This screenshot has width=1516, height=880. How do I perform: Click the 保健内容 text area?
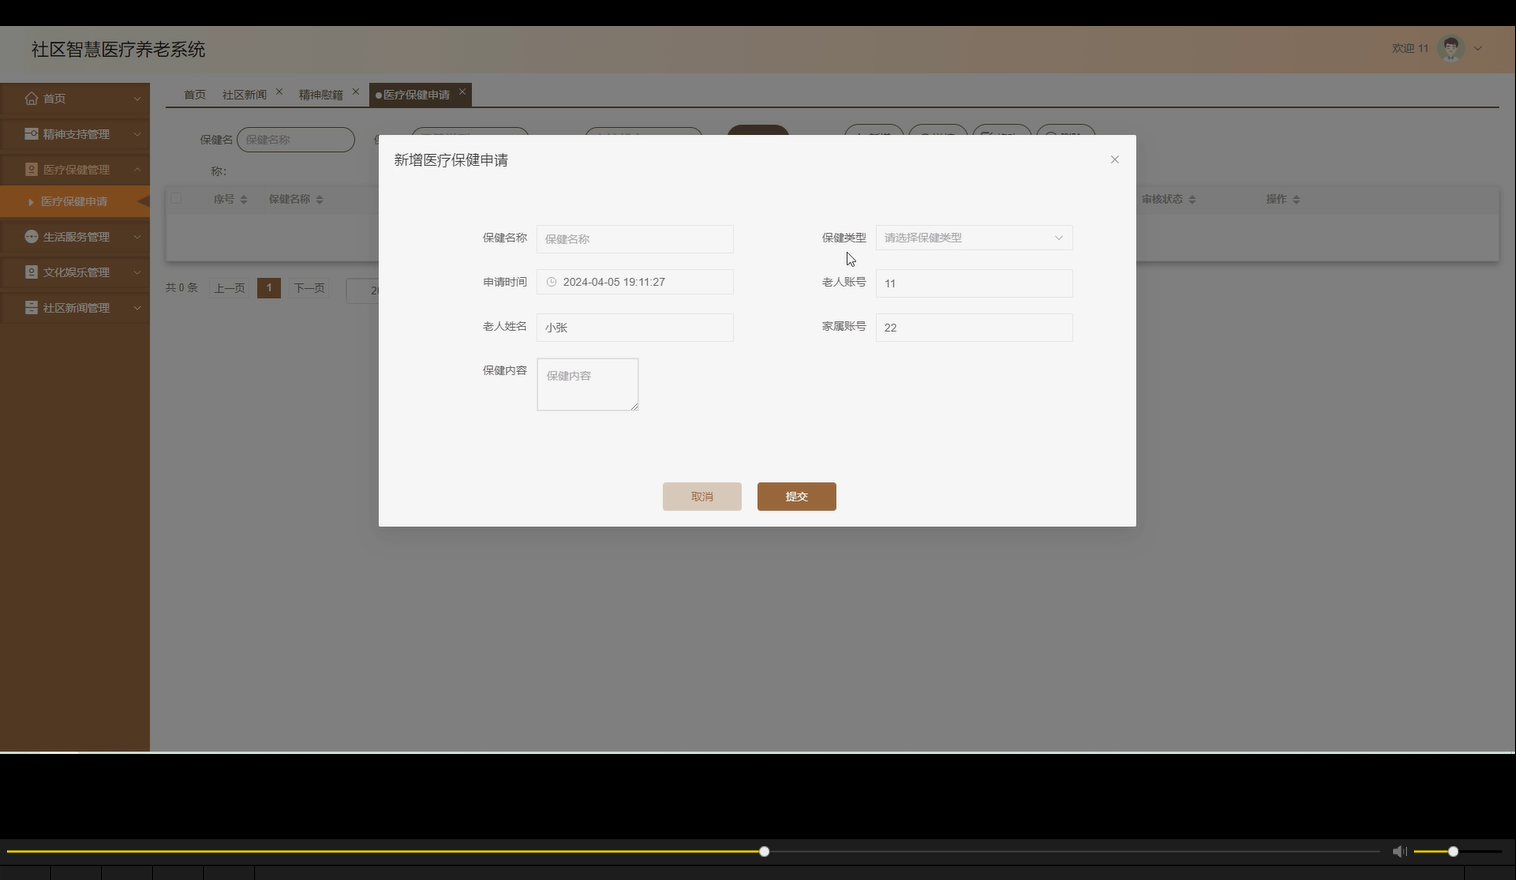pyautogui.click(x=588, y=384)
